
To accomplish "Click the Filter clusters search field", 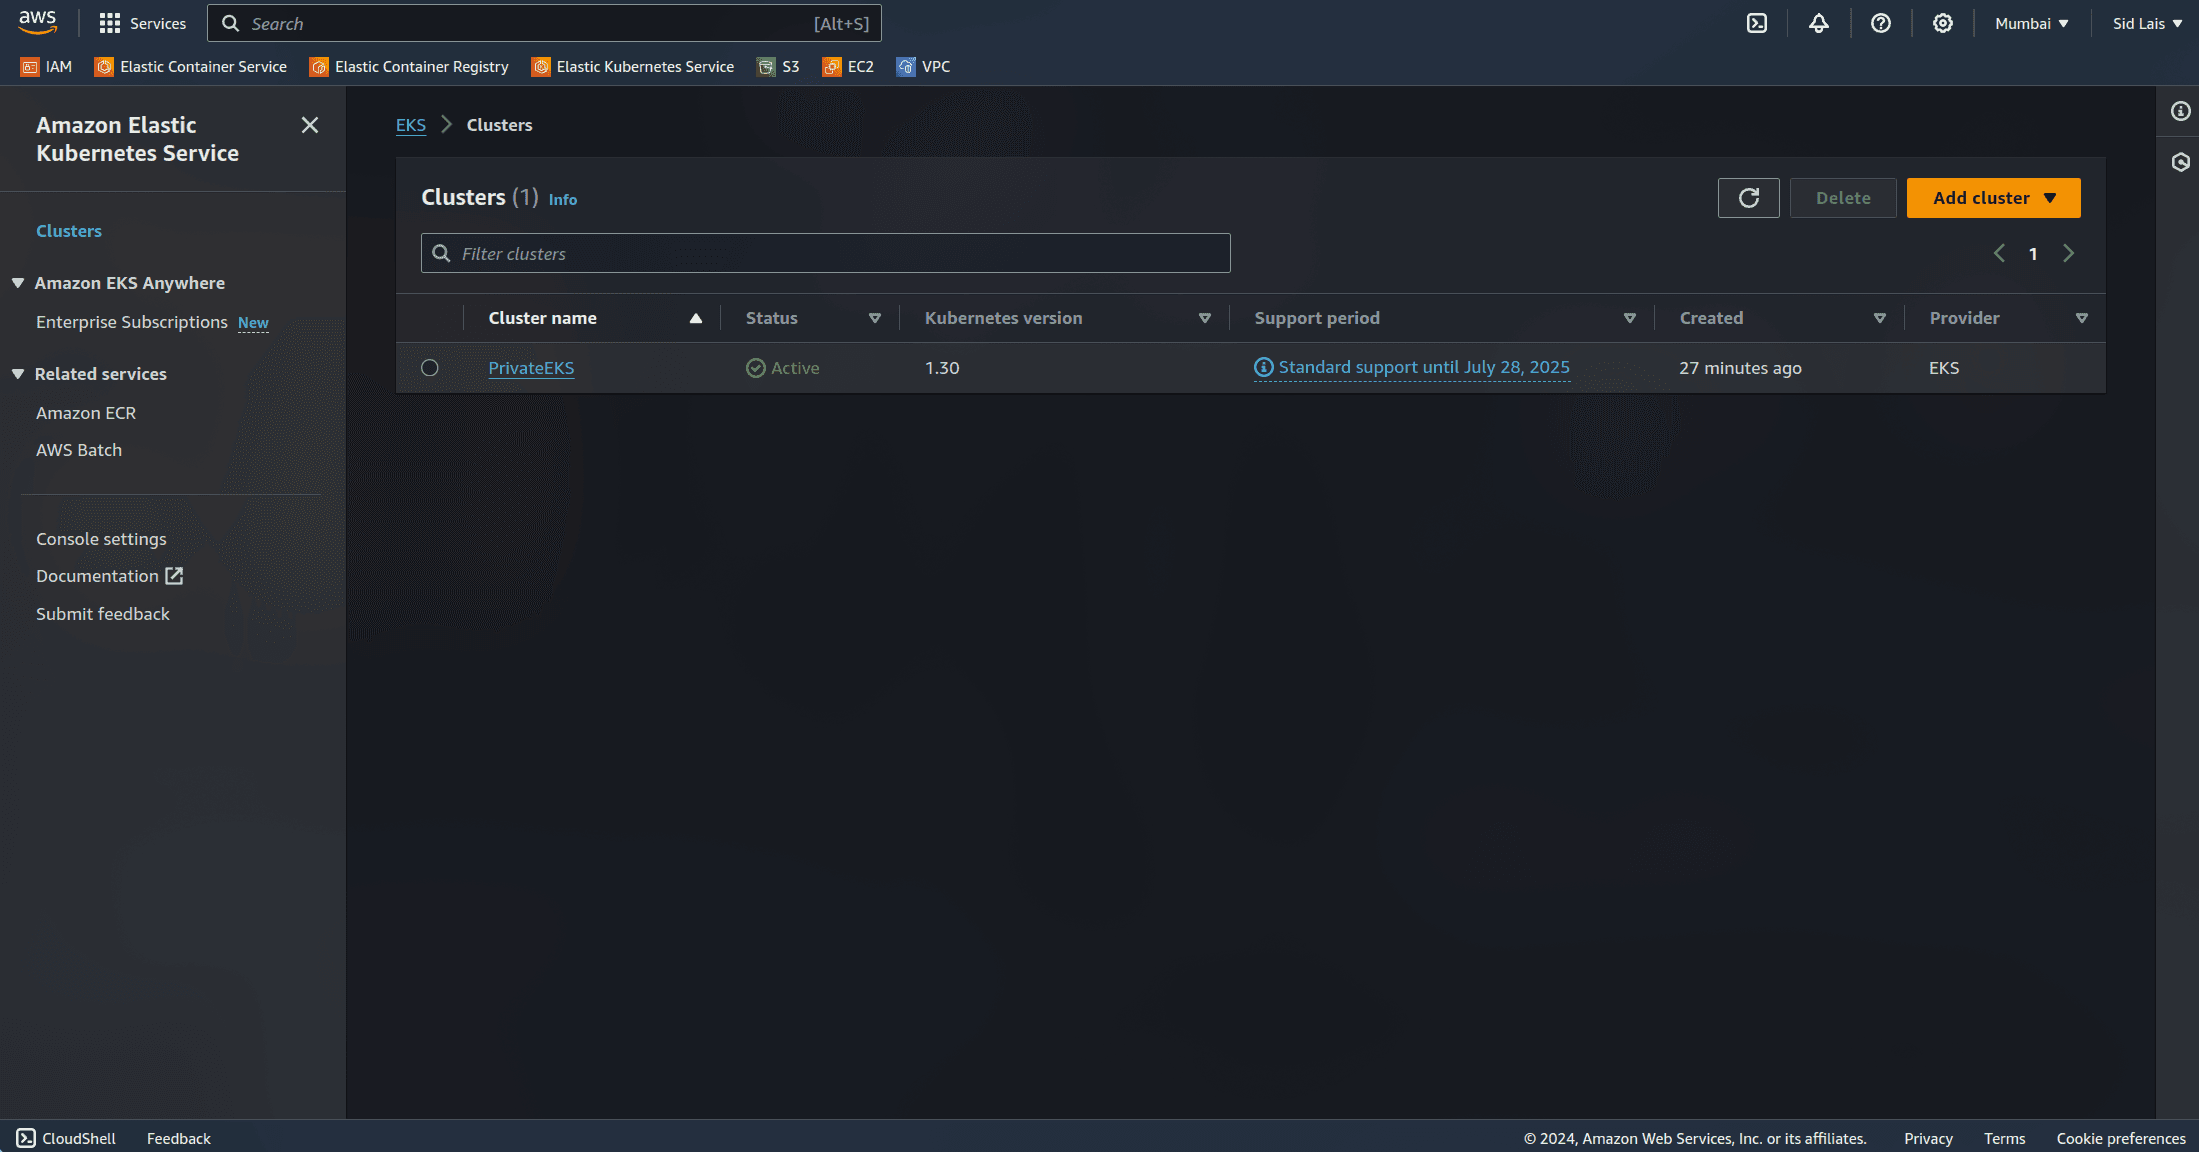I will point(825,252).
